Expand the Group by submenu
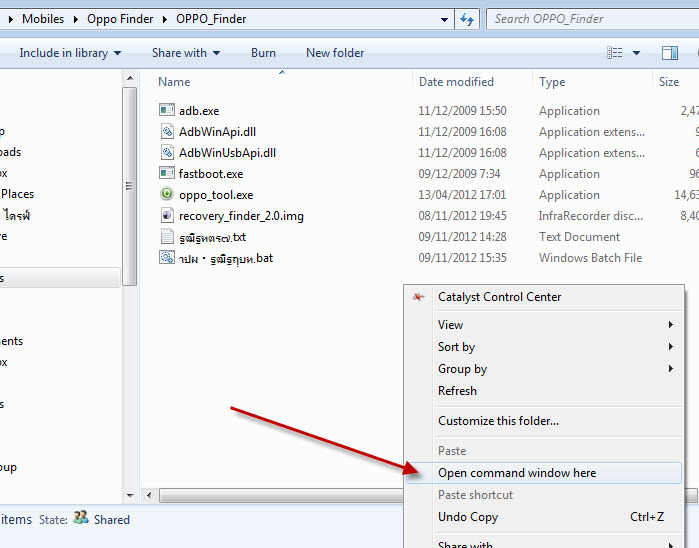The width and height of the screenshot is (699, 548). tap(670, 368)
